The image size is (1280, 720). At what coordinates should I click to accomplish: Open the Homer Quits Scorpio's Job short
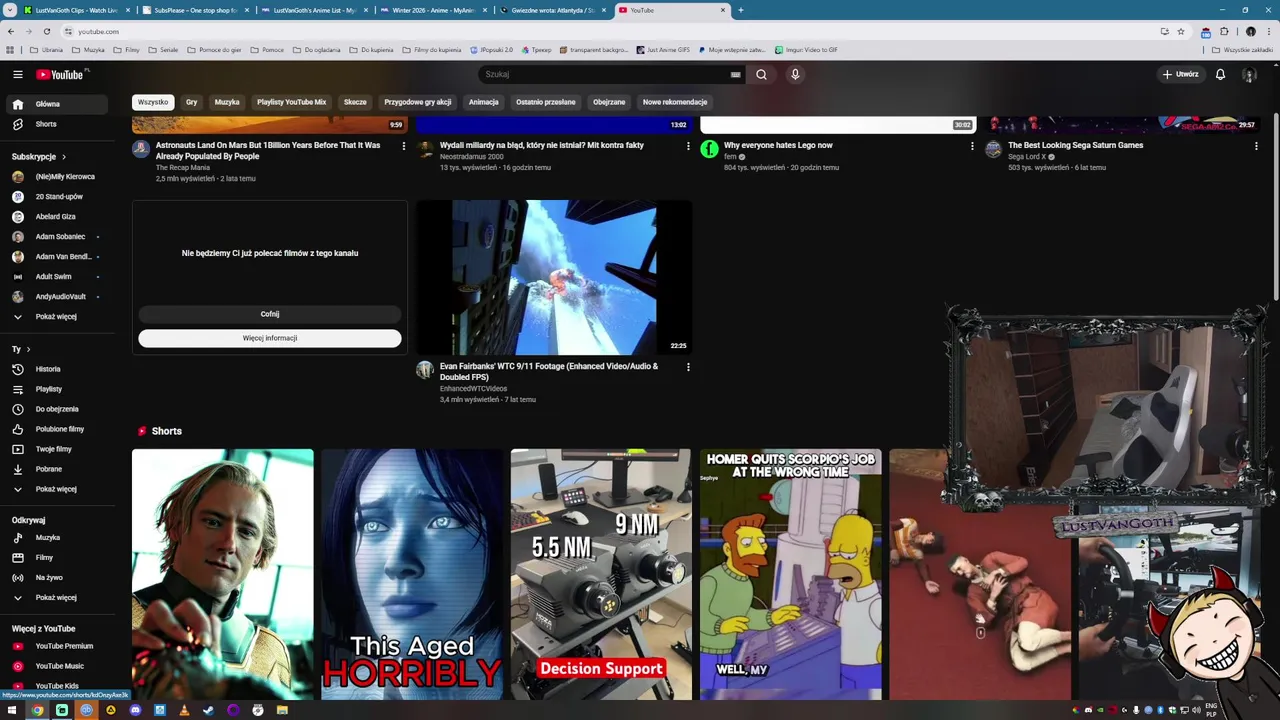coord(791,574)
